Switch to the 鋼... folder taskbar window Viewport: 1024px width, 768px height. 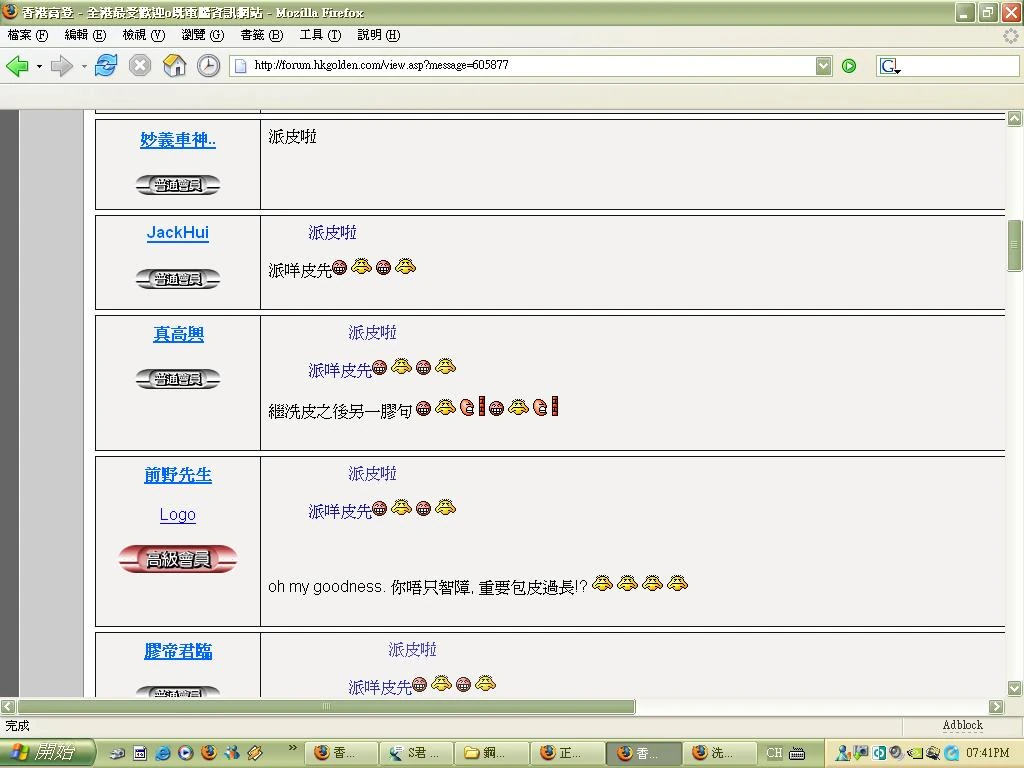pos(491,753)
